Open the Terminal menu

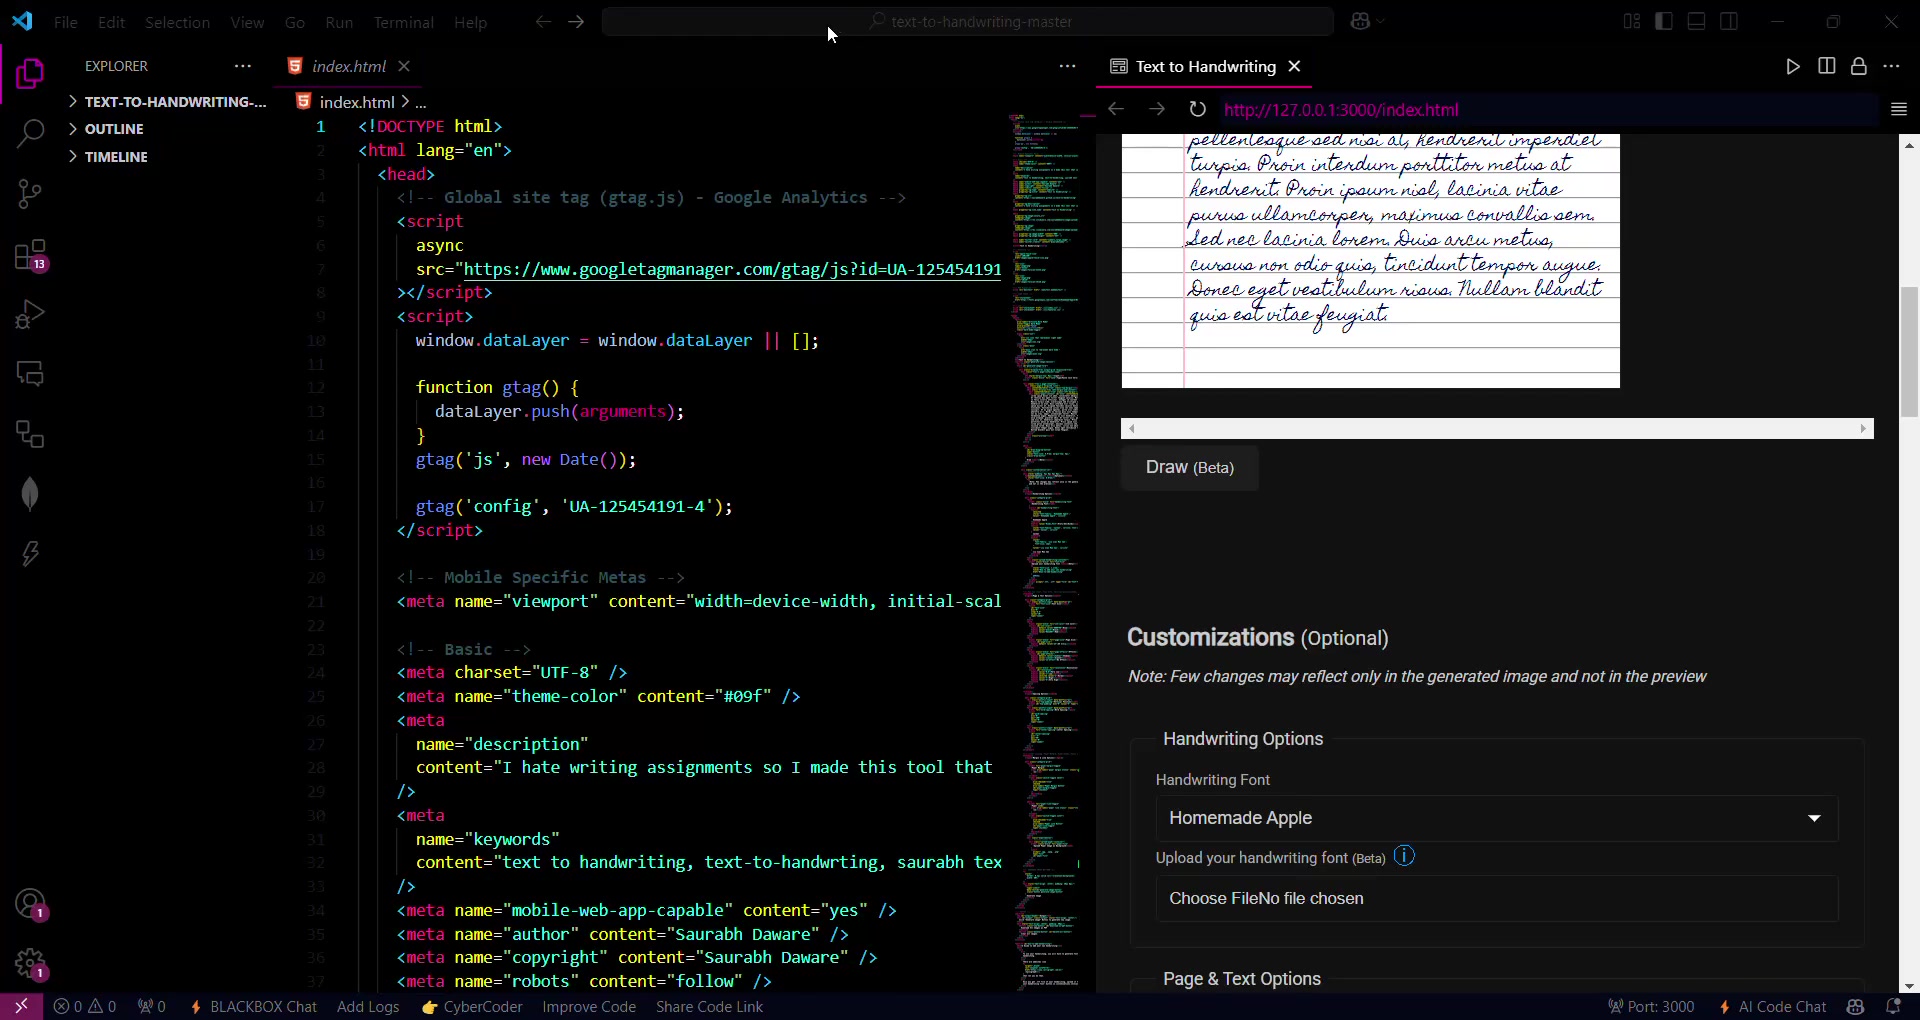pyautogui.click(x=403, y=22)
